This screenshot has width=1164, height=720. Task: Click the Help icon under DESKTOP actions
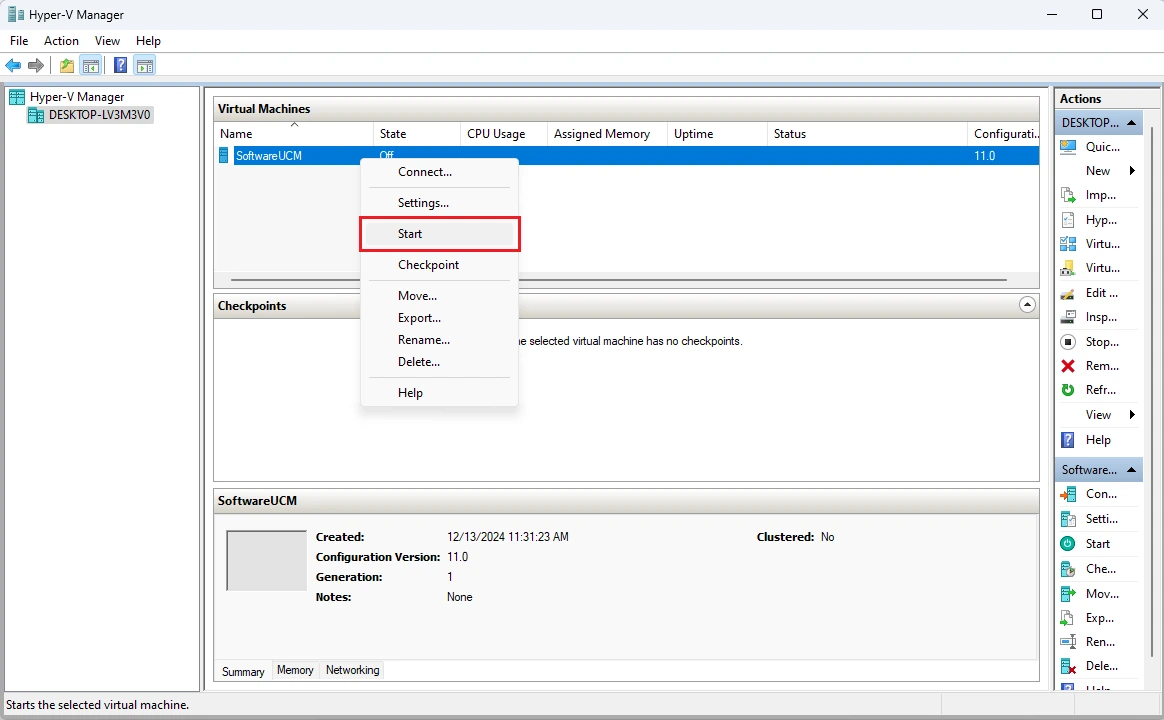click(x=1067, y=440)
